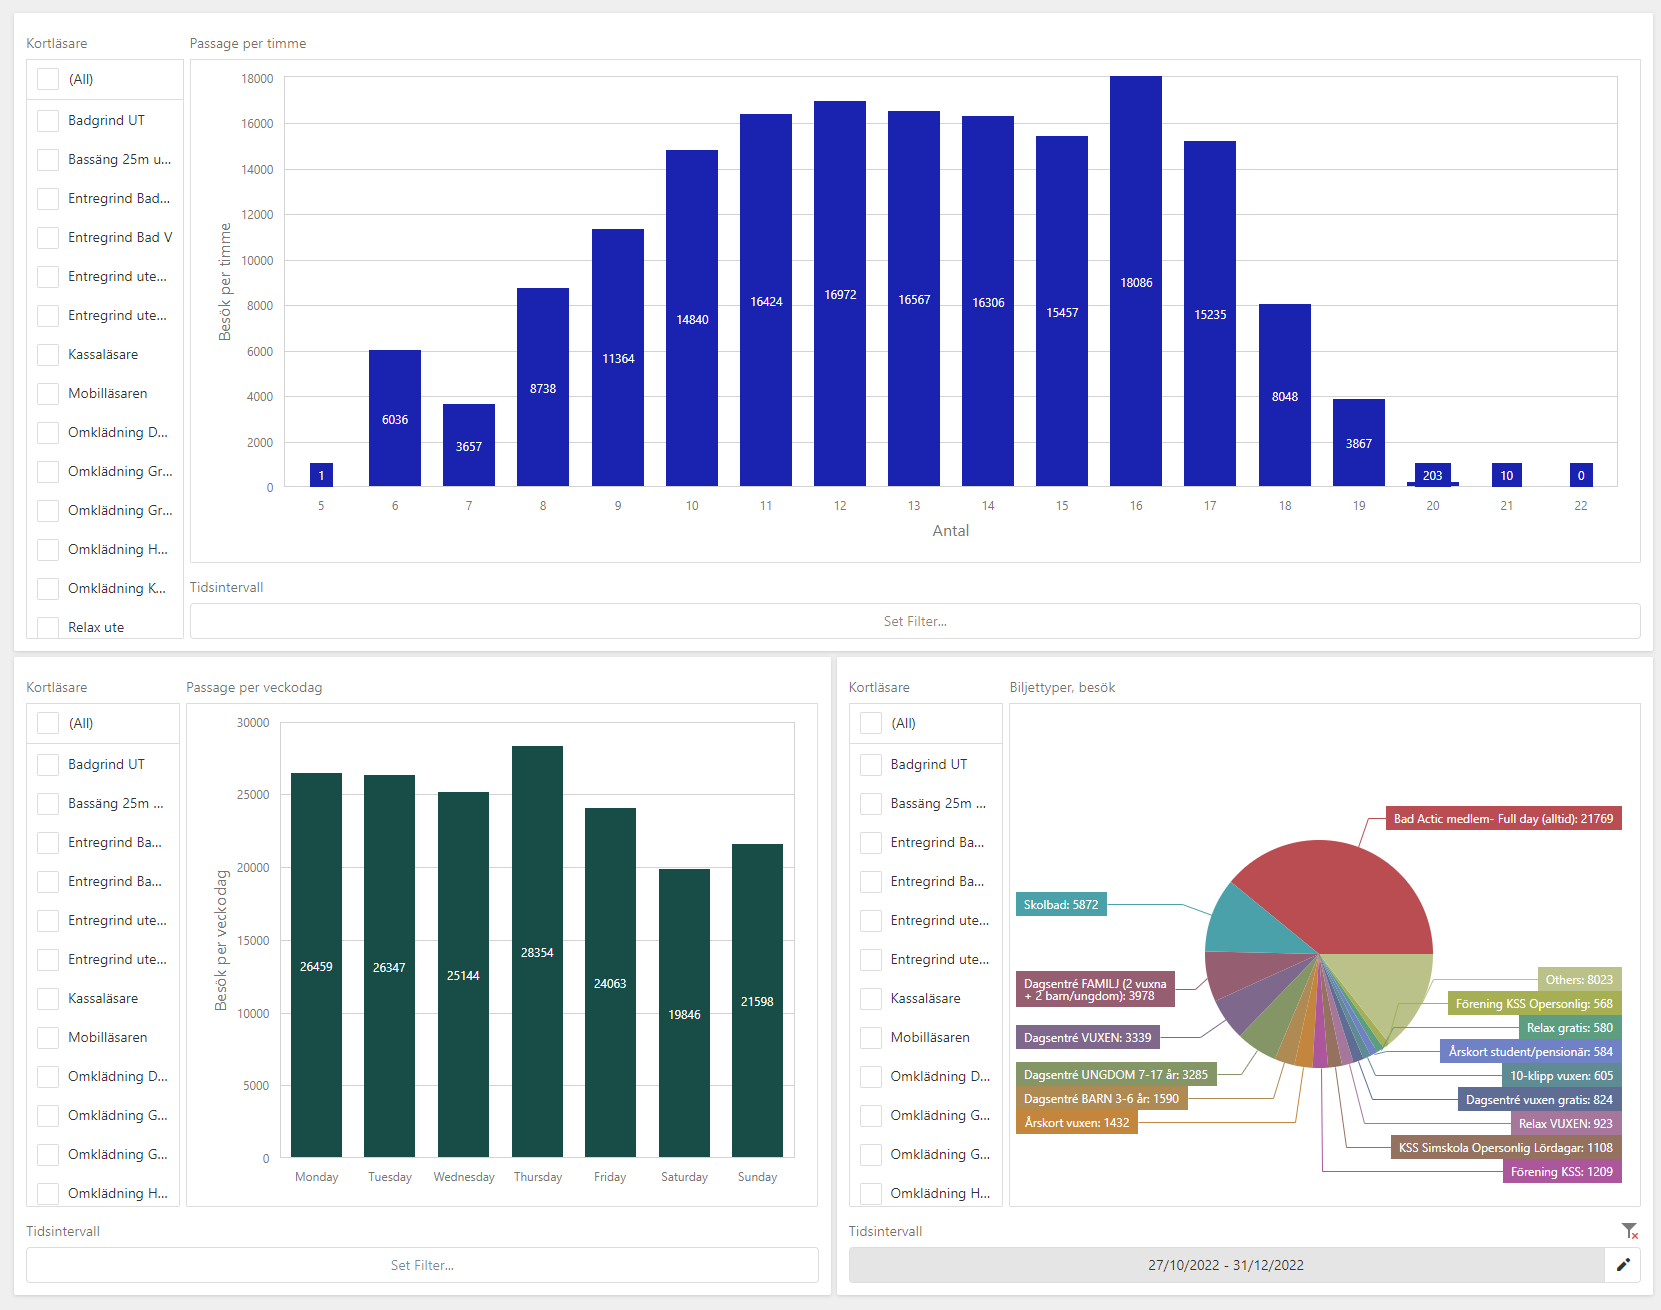
Task: Tick (All) checkbox in ticket types reader list
Action: pos(871,723)
